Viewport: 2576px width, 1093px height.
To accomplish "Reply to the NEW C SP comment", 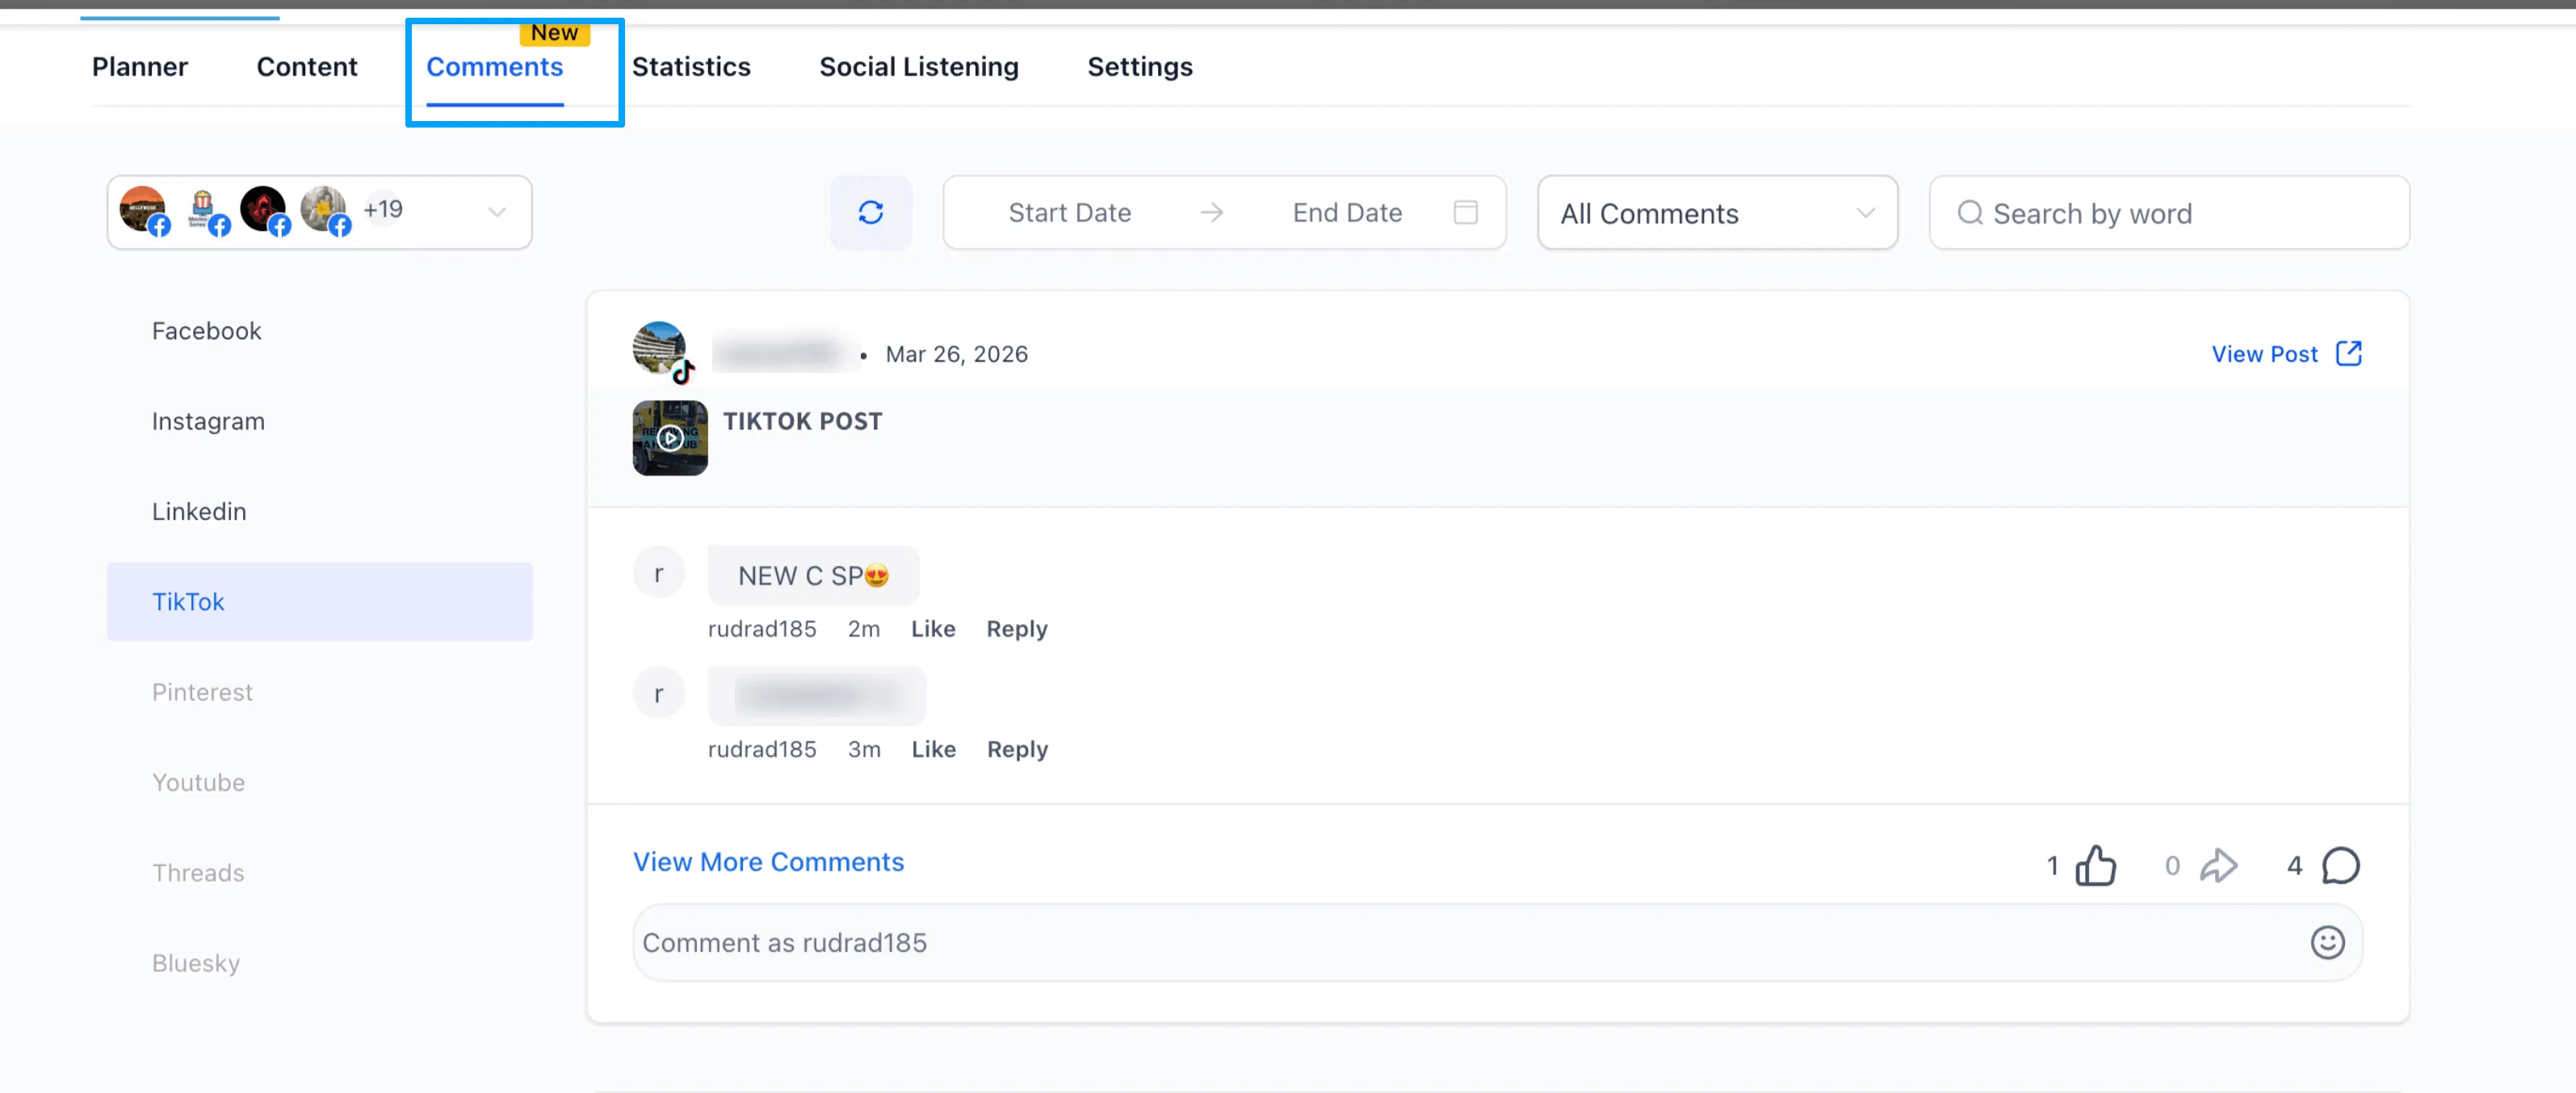I will [x=1017, y=628].
